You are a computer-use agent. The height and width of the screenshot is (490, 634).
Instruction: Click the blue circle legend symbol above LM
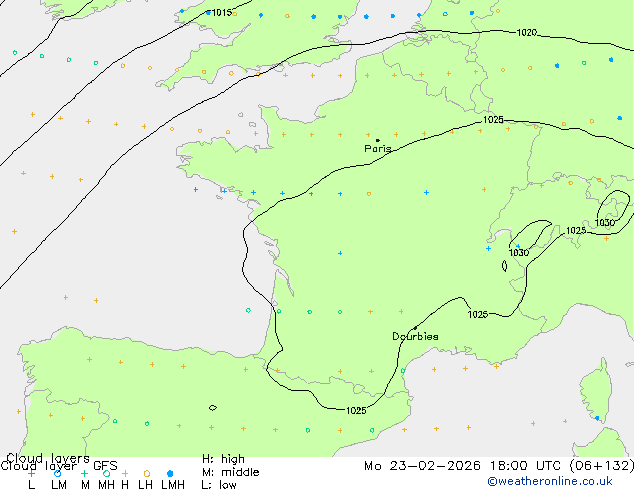(57, 473)
